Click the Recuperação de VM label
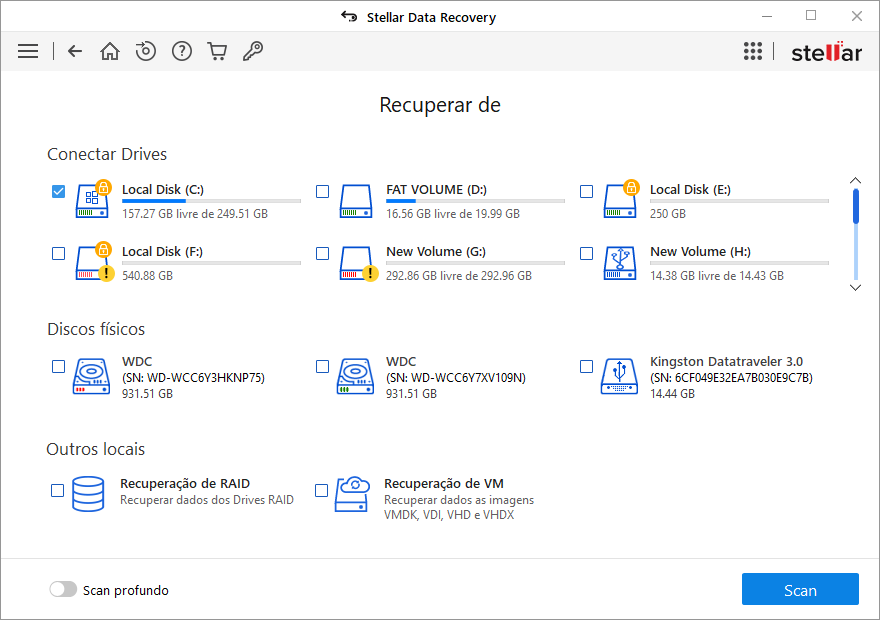 pos(444,484)
